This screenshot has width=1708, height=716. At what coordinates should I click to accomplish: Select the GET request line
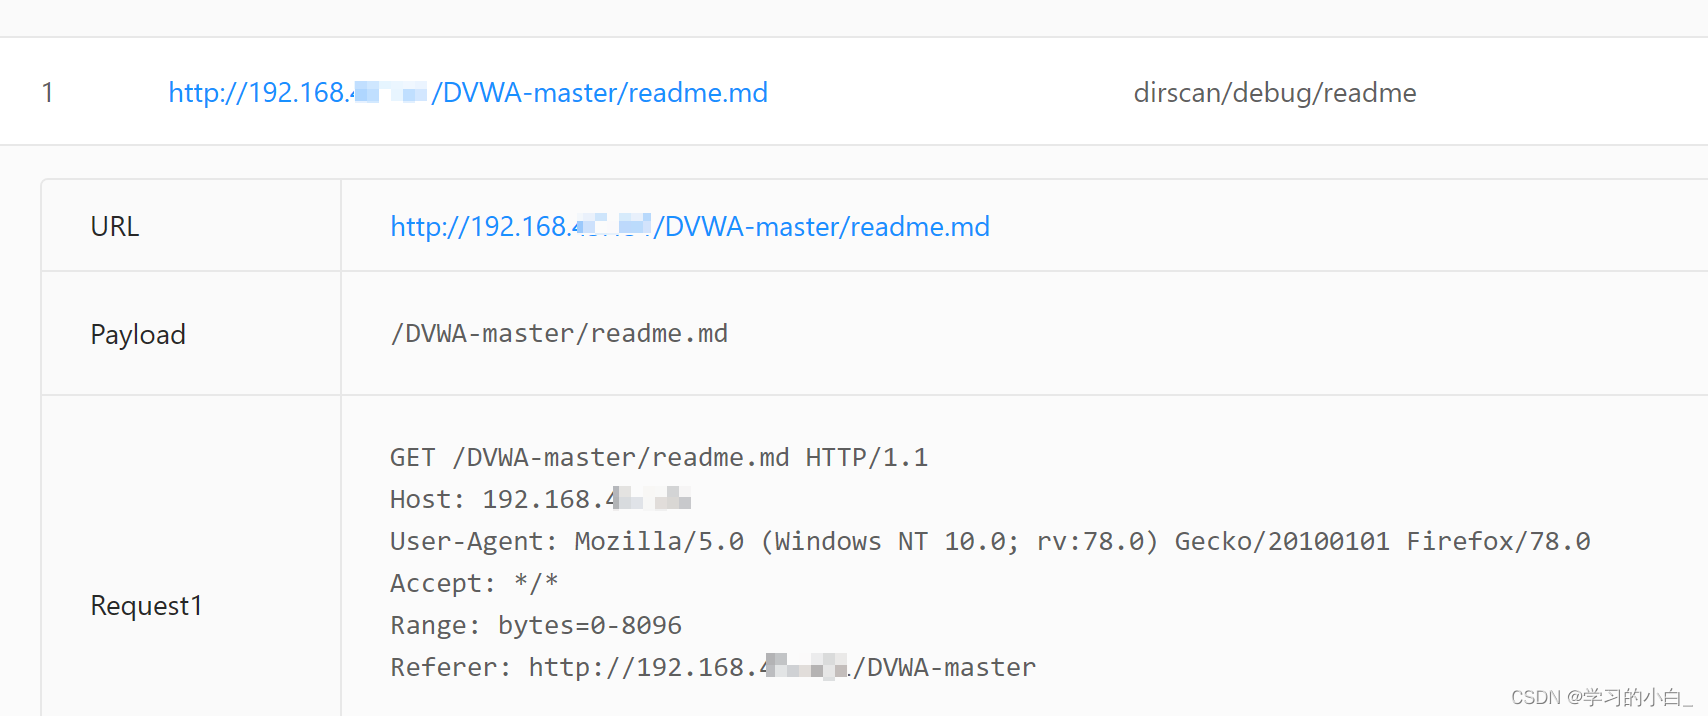(x=658, y=457)
